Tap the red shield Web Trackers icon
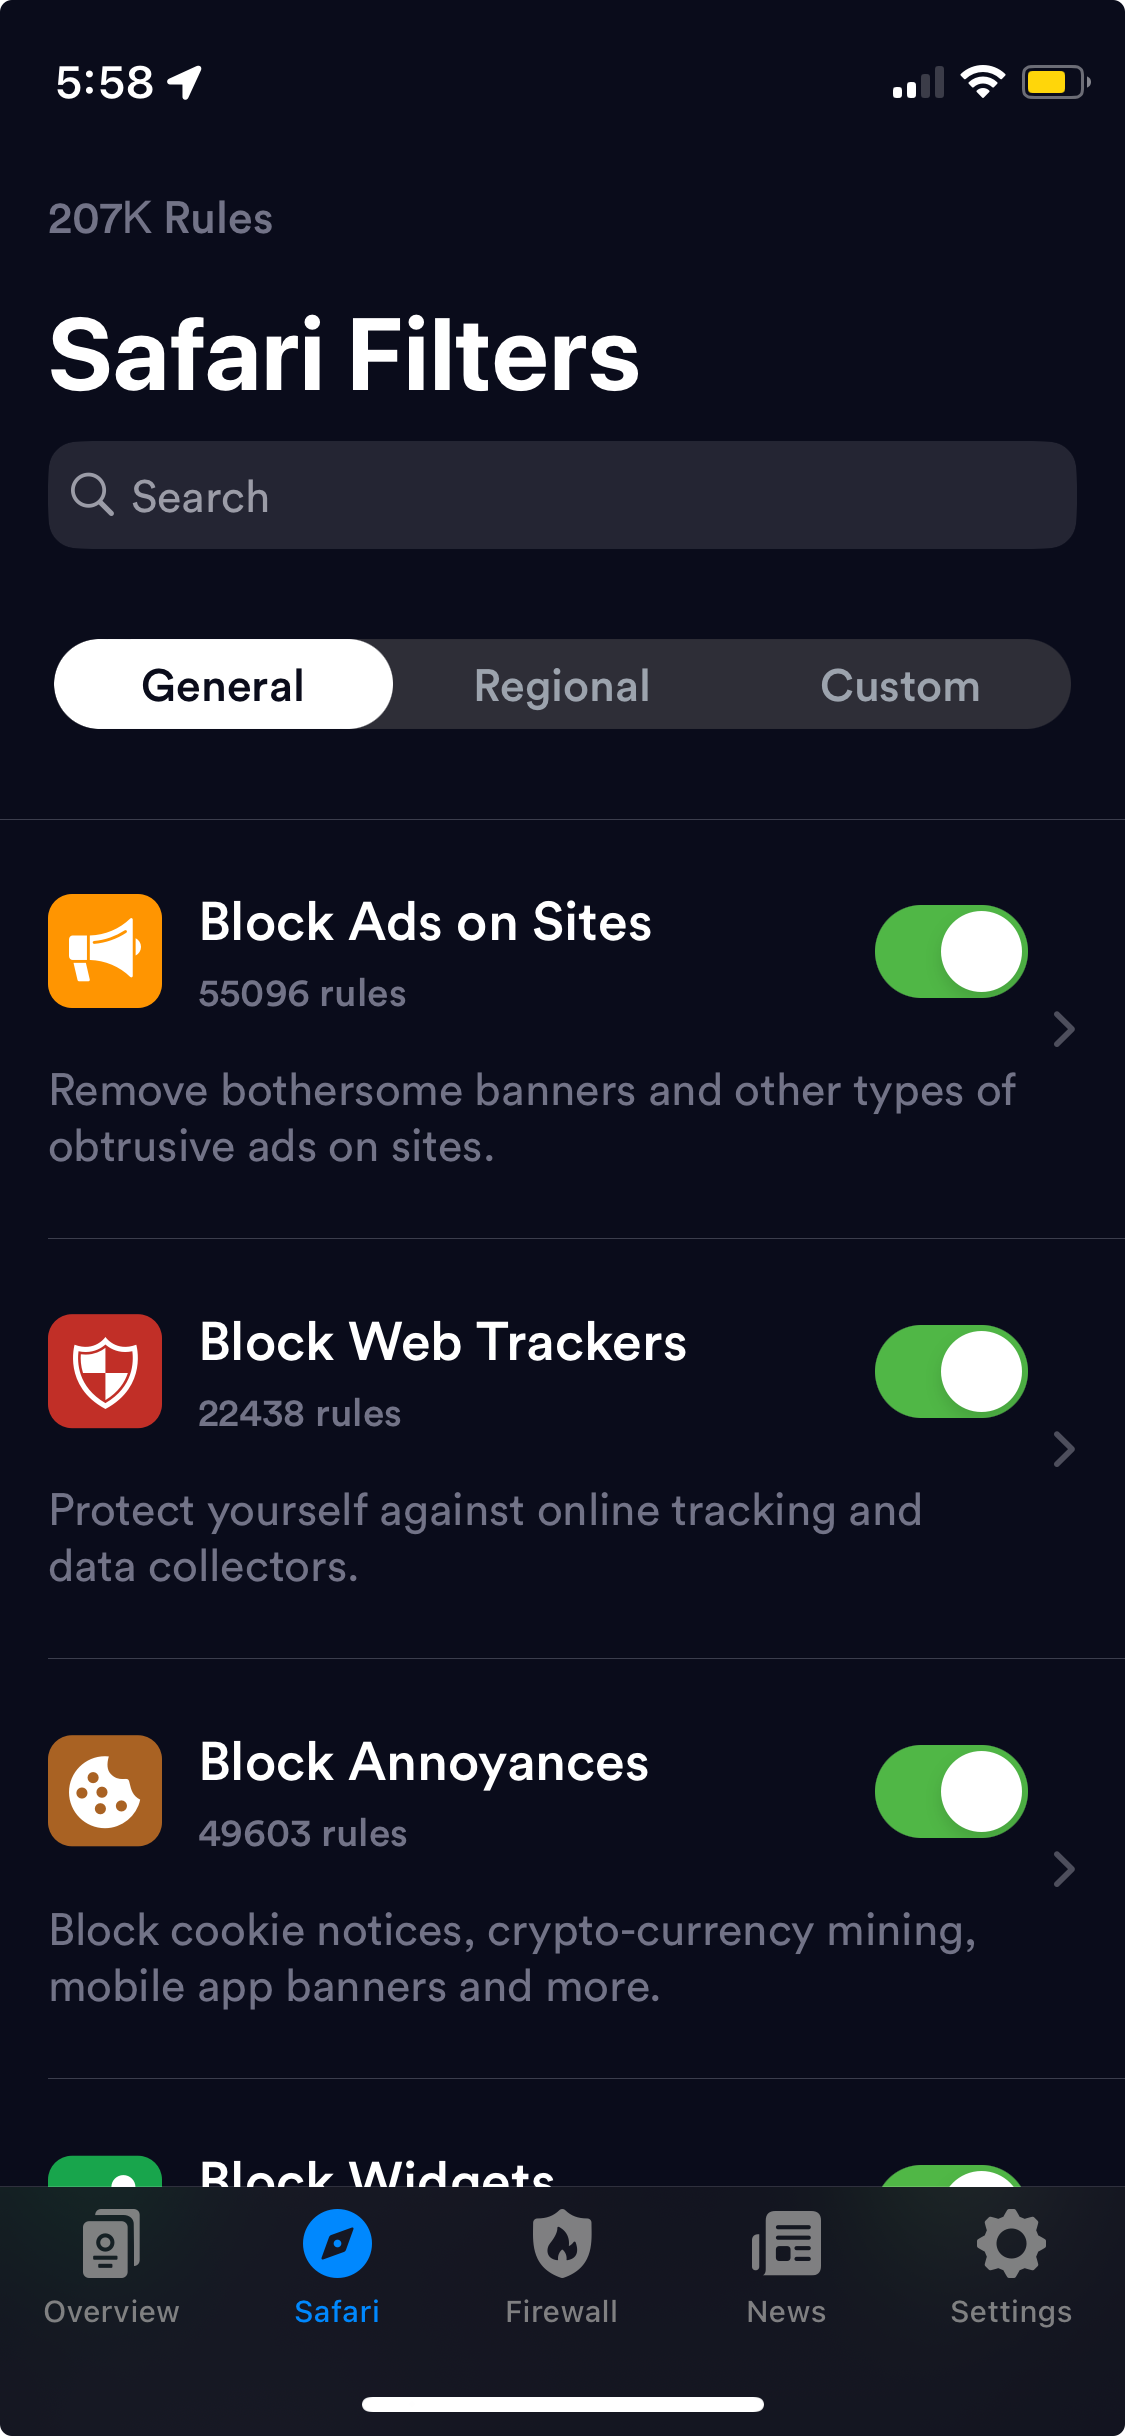Screen dimensions: 1125x2436 pos(105,1371)
